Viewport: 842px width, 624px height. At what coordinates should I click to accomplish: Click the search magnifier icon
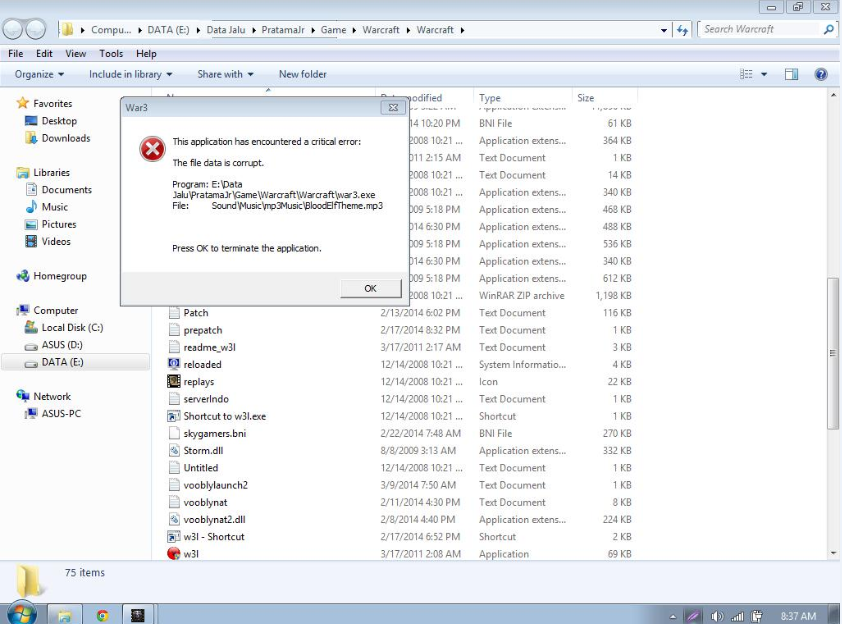pos(829,30)
